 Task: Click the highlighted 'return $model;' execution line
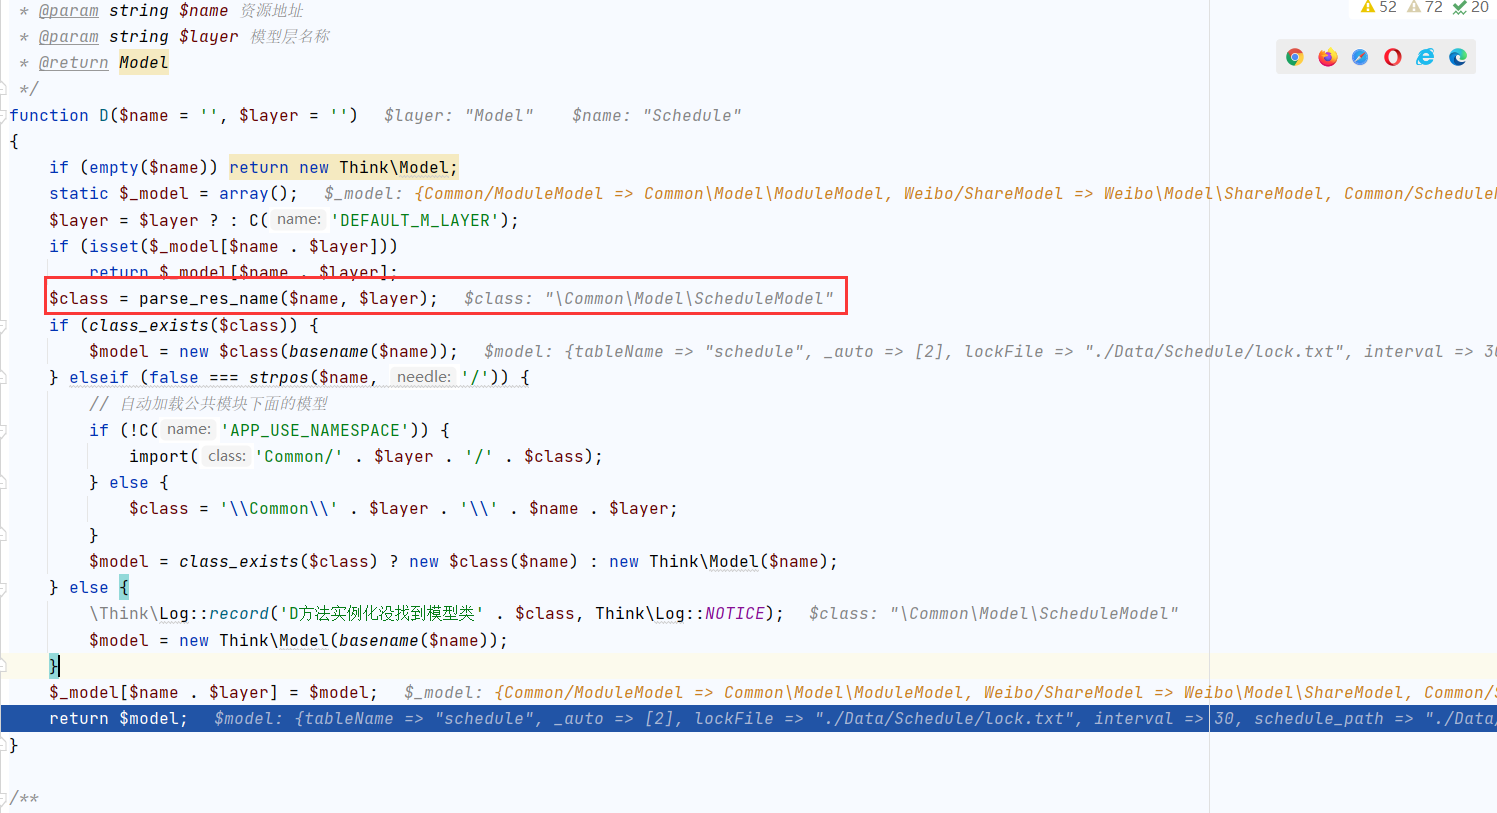118,718
